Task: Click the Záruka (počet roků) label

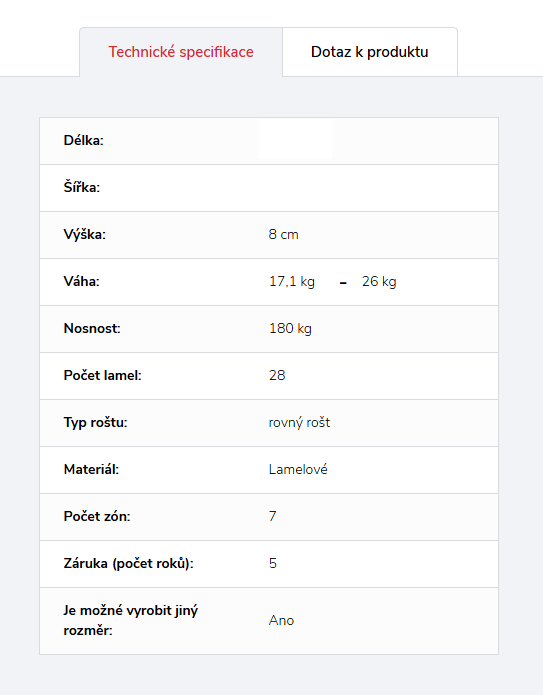Action: 129,564
